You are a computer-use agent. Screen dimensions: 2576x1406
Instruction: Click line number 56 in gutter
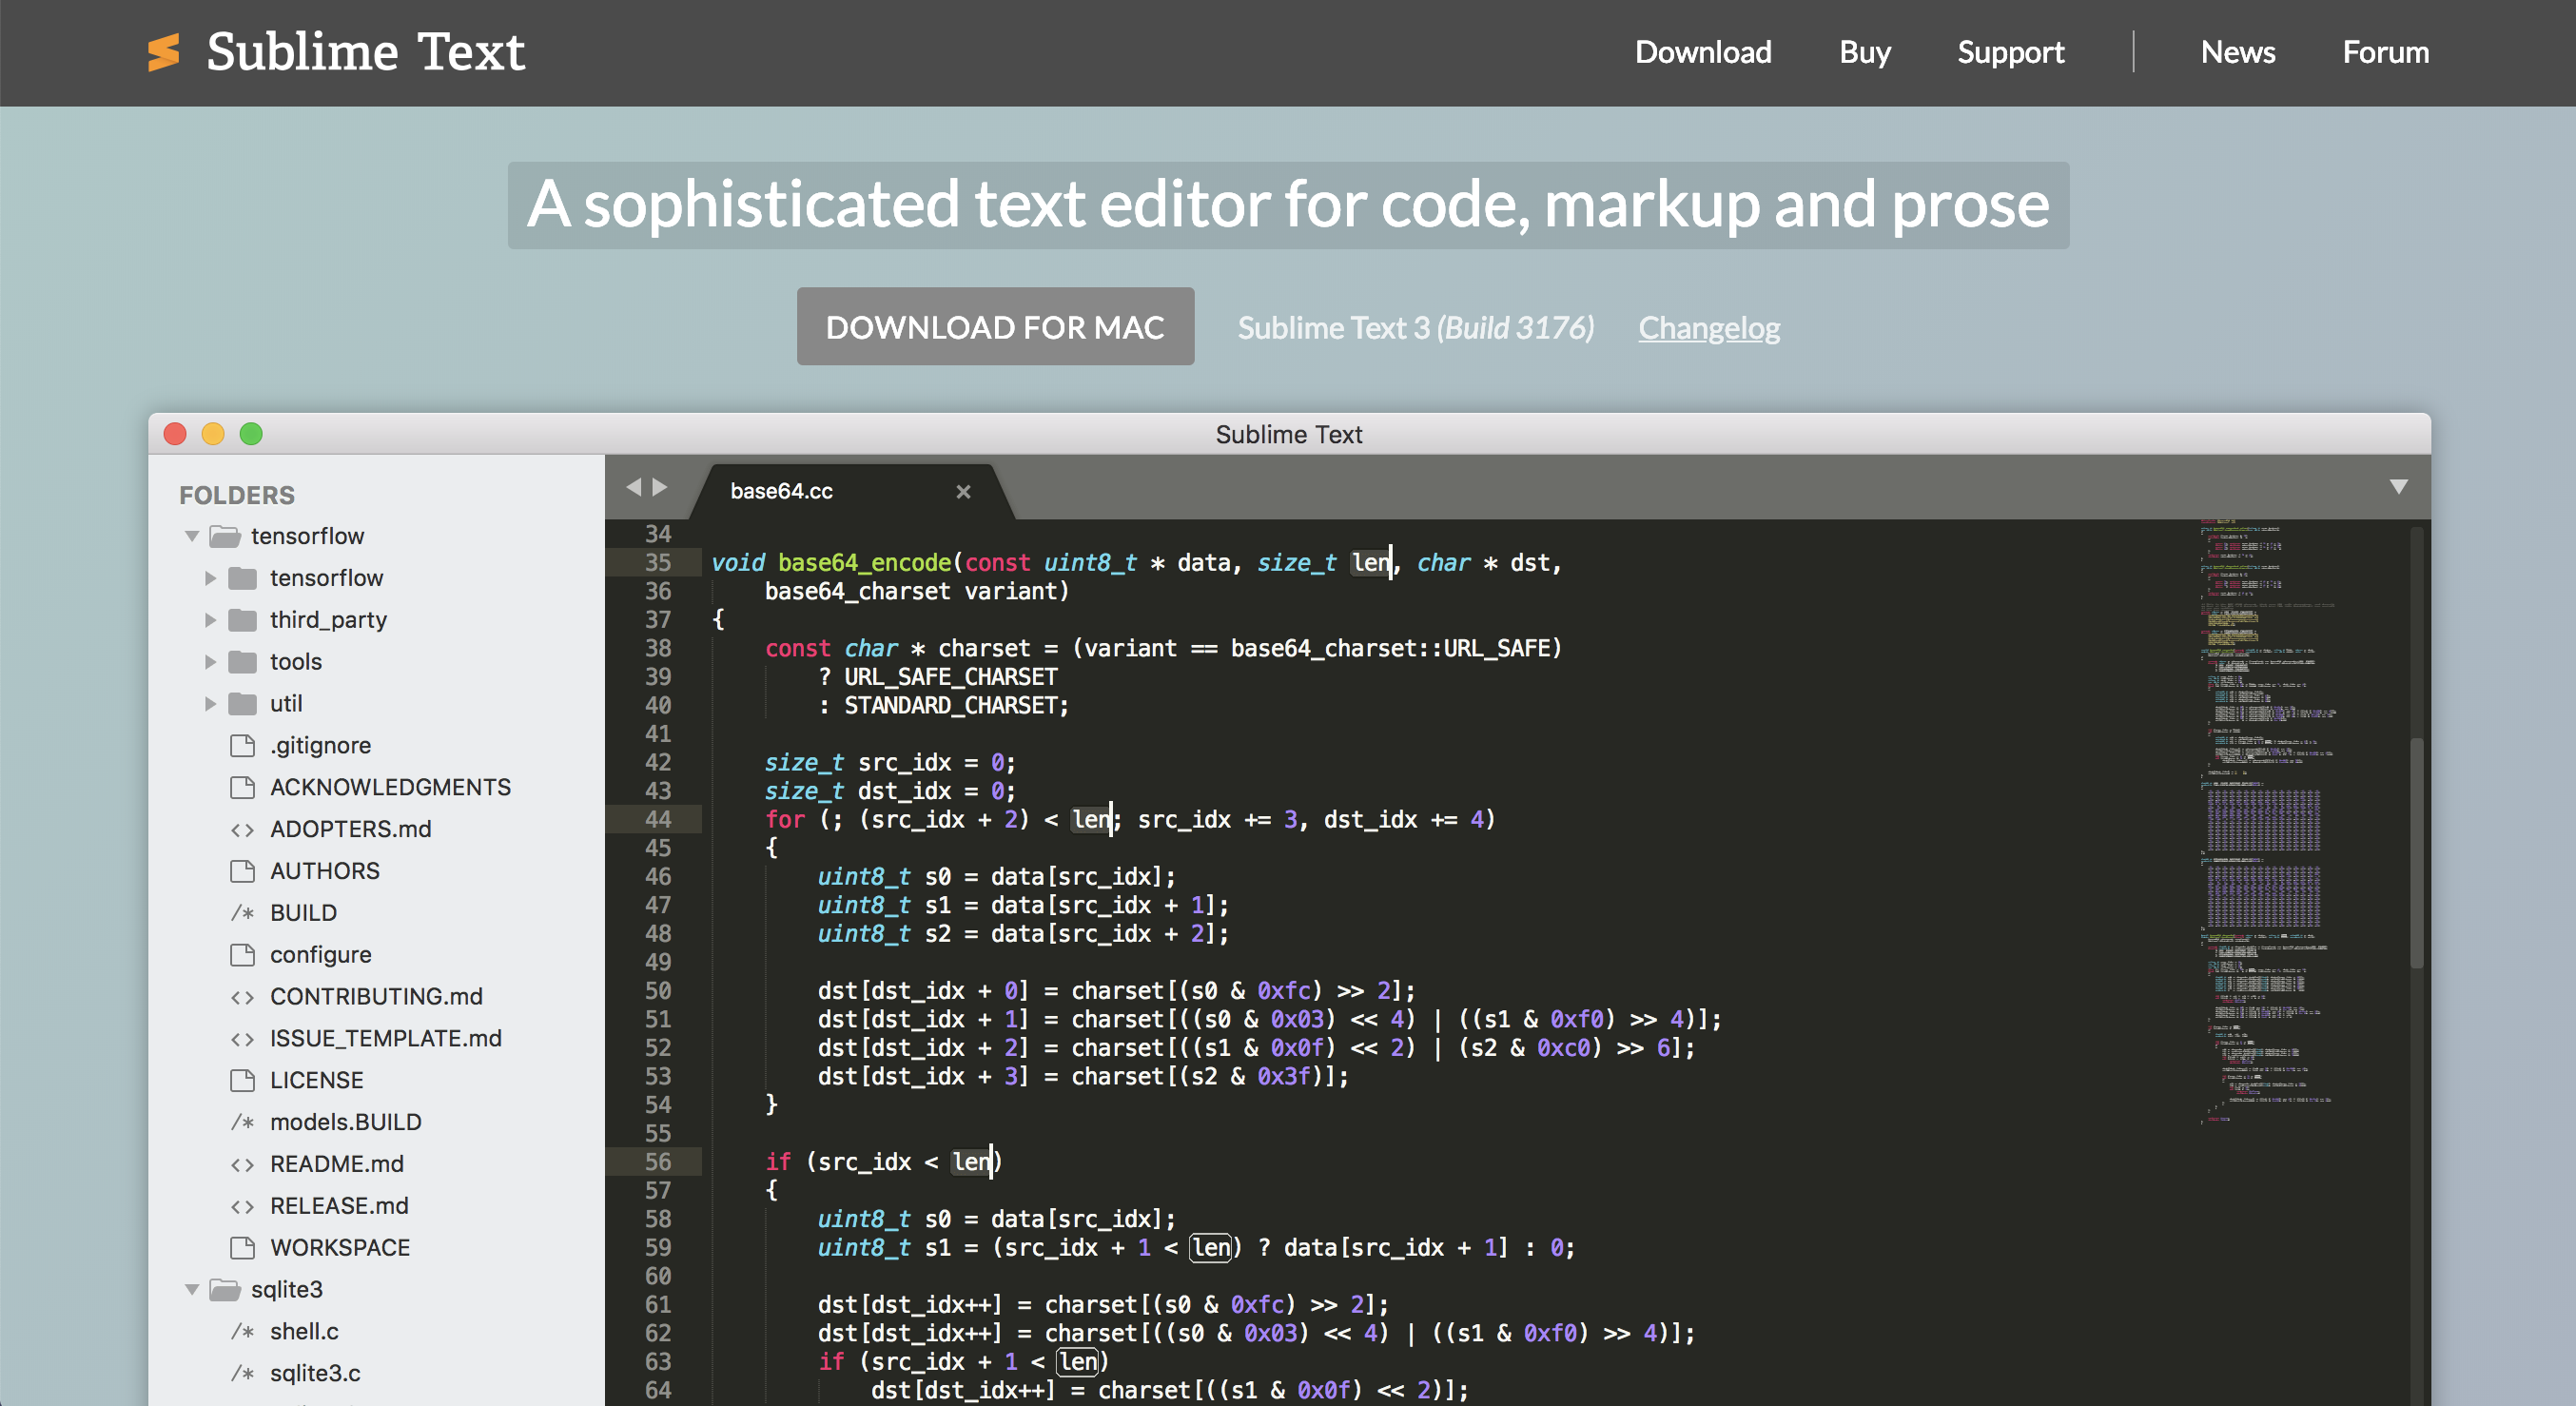(657, 1162)
